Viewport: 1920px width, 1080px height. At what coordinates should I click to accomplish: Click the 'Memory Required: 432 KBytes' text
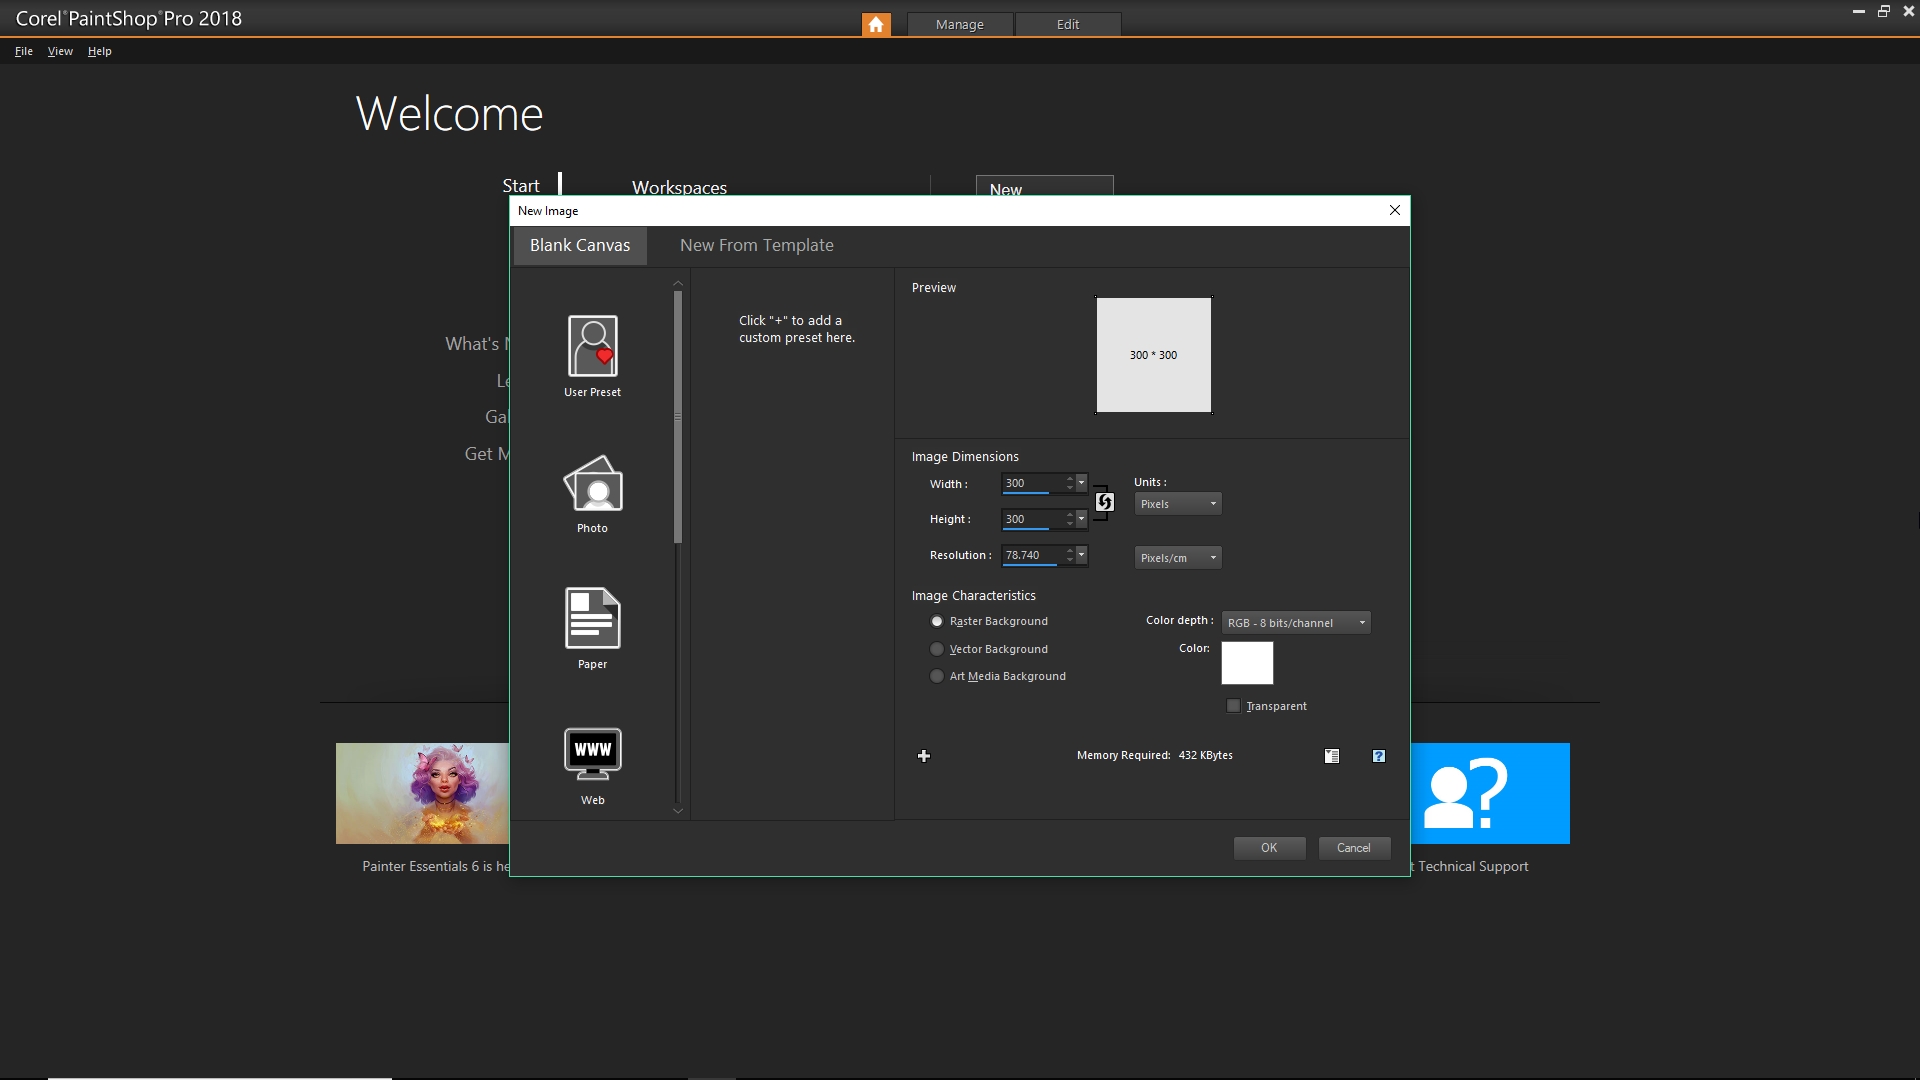pos(1155,756)
